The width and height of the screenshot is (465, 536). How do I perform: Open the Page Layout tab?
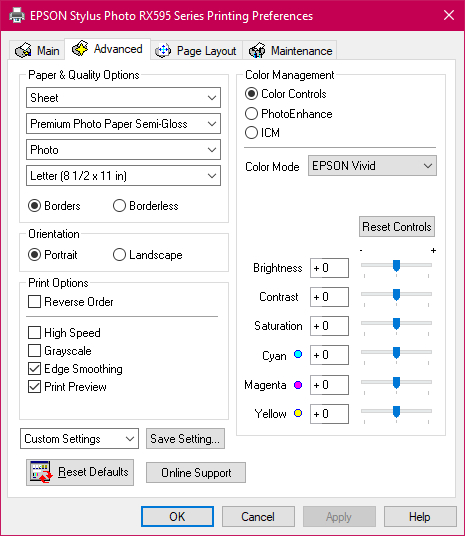(196, 51)
